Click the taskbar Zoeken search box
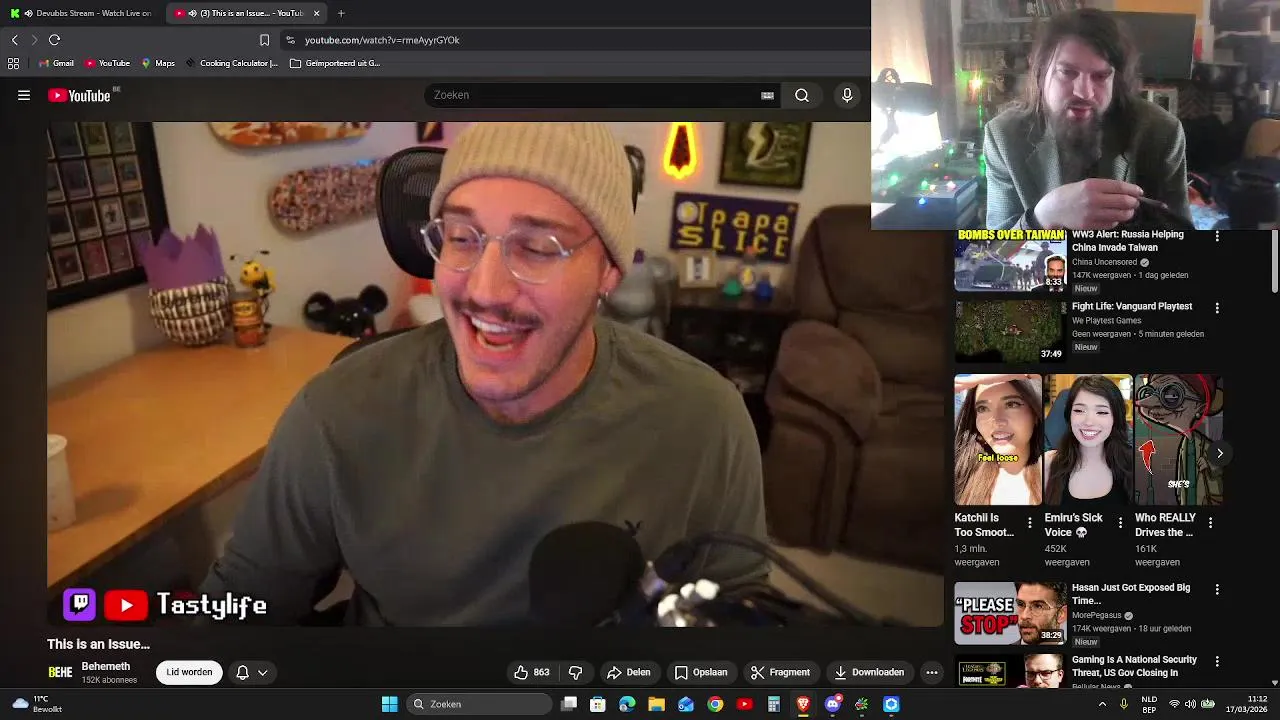 [x=480, y=704]
